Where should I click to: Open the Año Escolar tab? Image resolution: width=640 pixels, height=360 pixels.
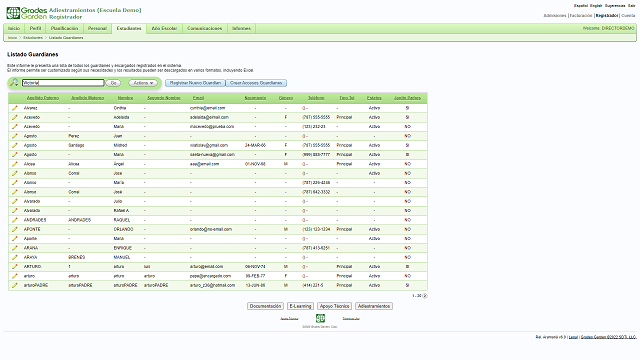[164, 29]
